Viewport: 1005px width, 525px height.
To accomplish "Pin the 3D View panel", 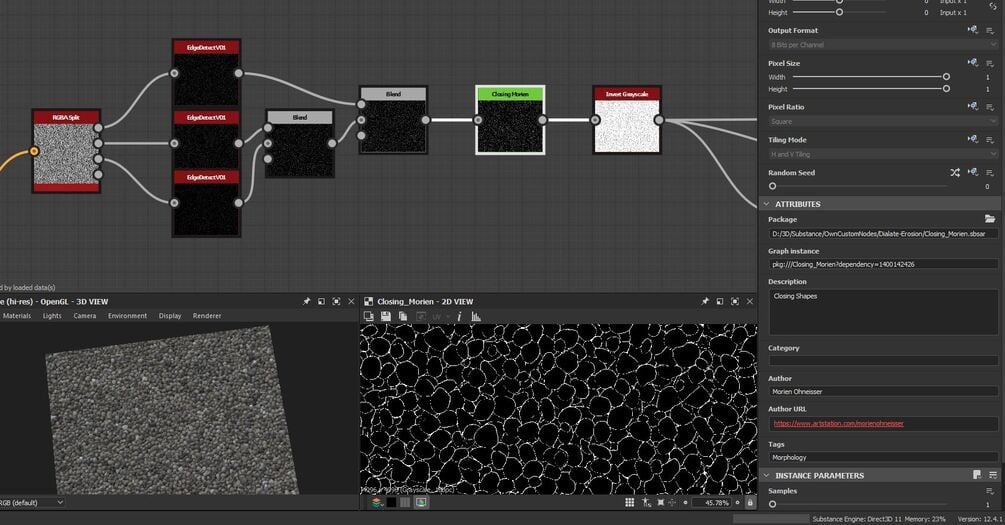I will coord(306,301).
